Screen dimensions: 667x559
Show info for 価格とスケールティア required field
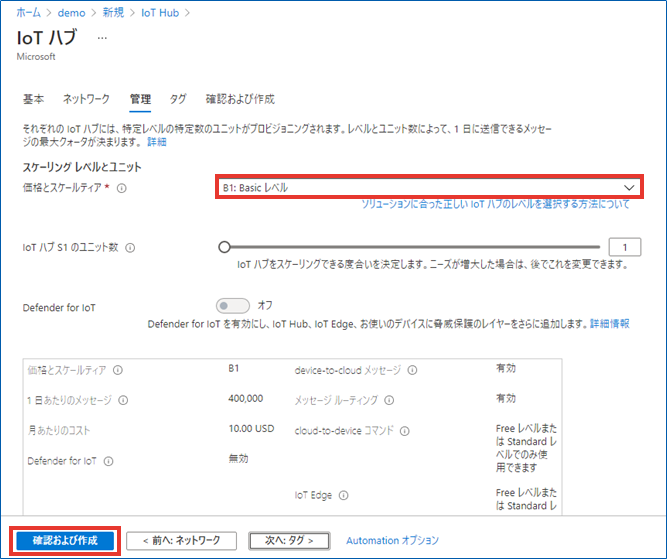(x=122, y=188)
